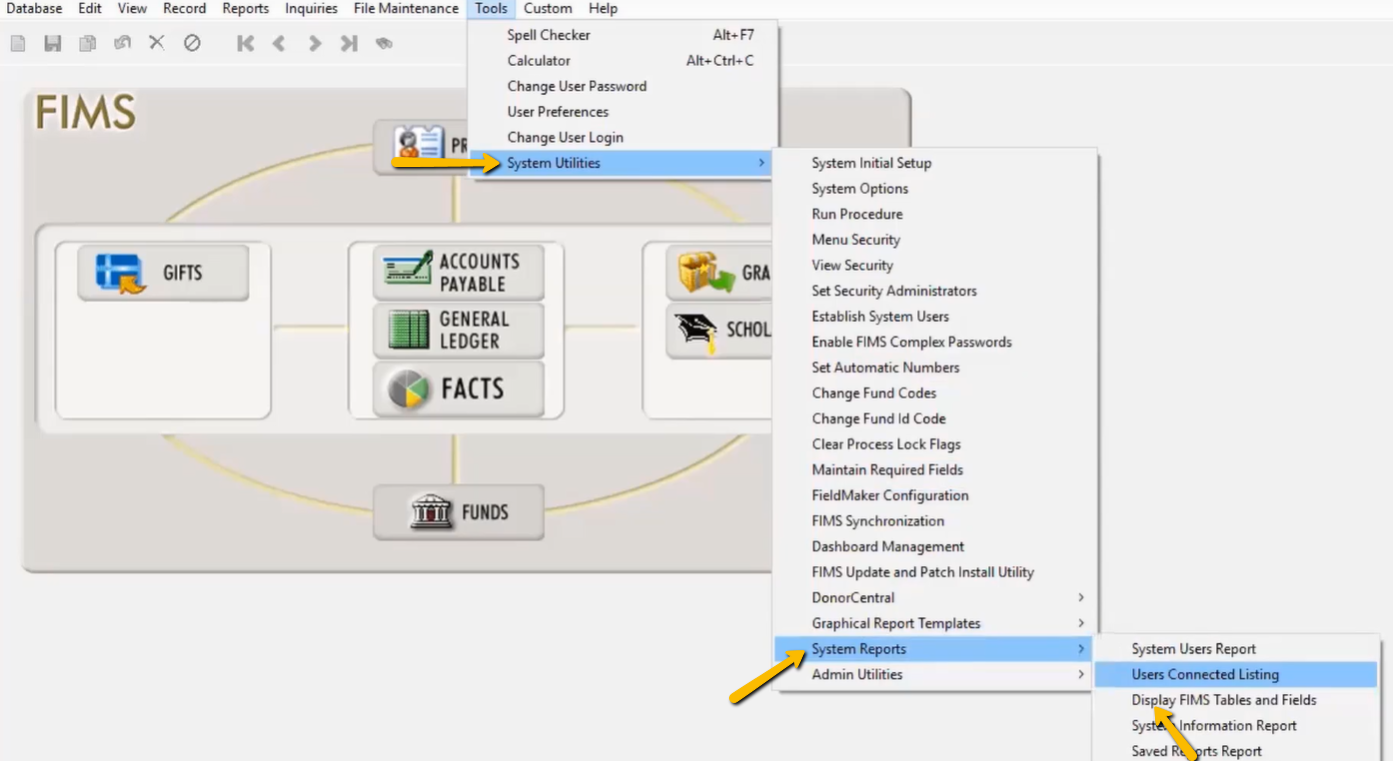Viewport: 1393px width, 761px height.
Task: Open the General Ledger module
Action: (x=459, y=330)
